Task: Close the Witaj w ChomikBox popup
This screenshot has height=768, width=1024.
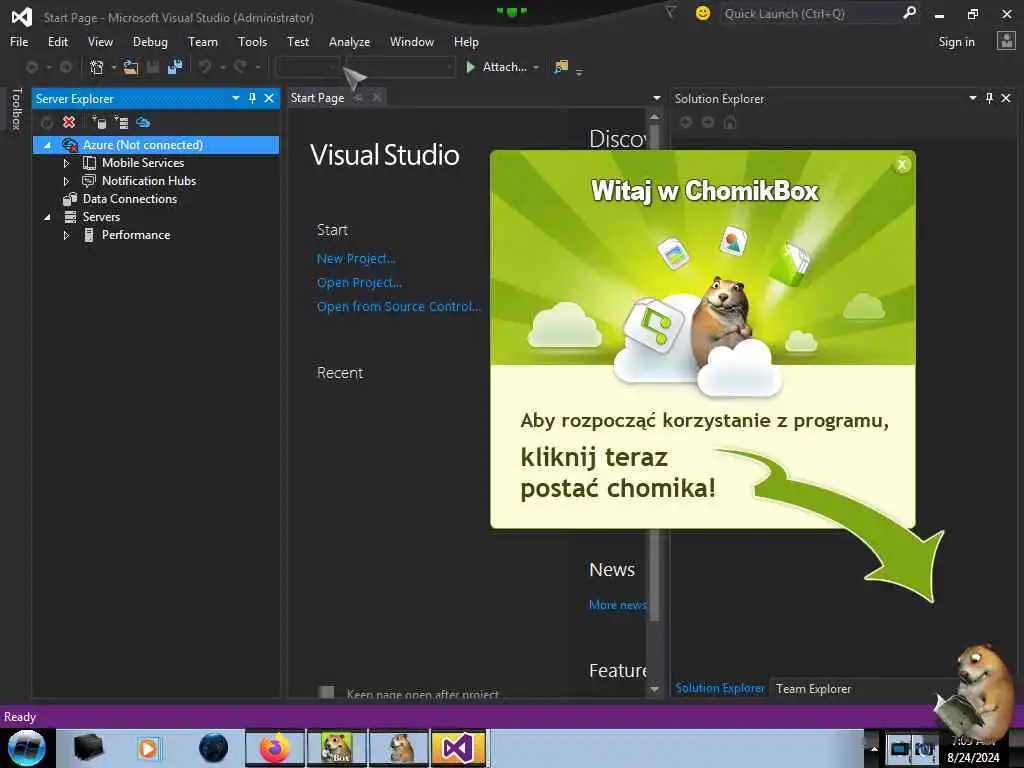Action: click(x=902, y=165)
